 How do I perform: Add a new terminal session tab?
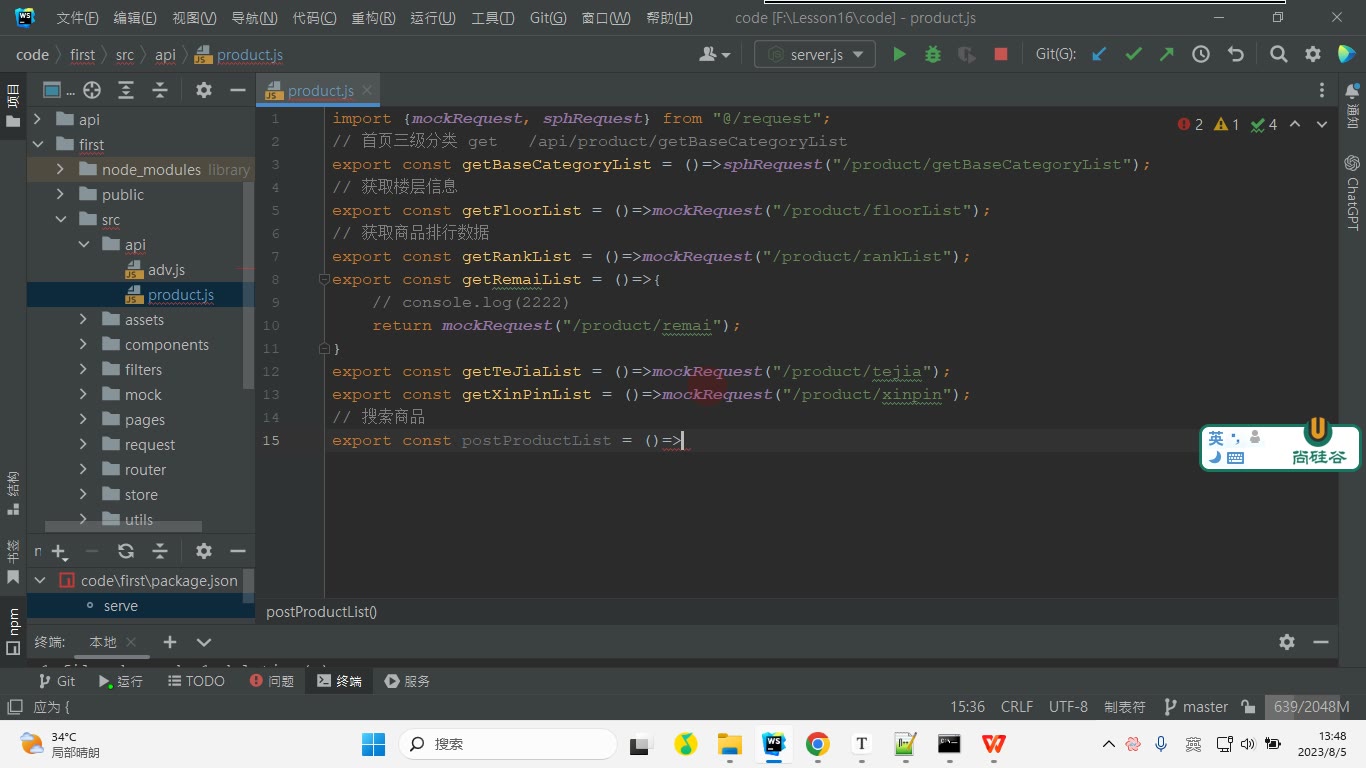point(170,642)
